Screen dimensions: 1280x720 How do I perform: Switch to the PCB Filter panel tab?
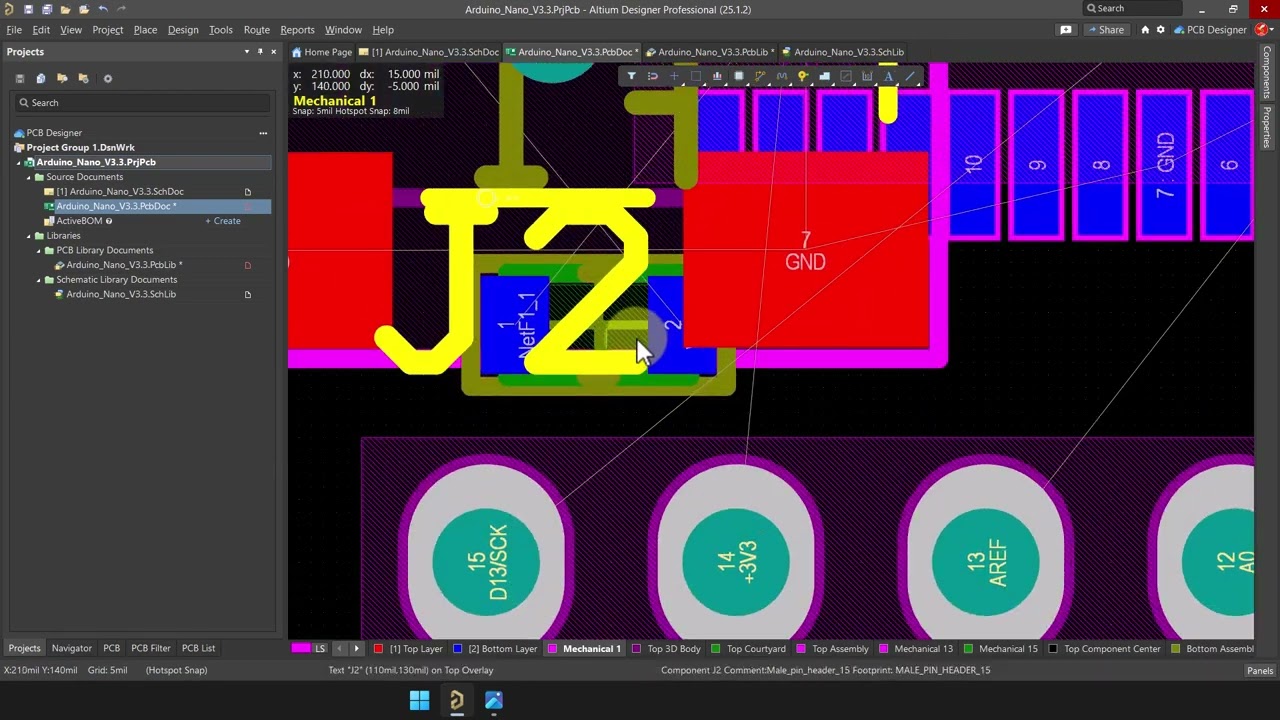pyautogui.click(x=151, y=648)
